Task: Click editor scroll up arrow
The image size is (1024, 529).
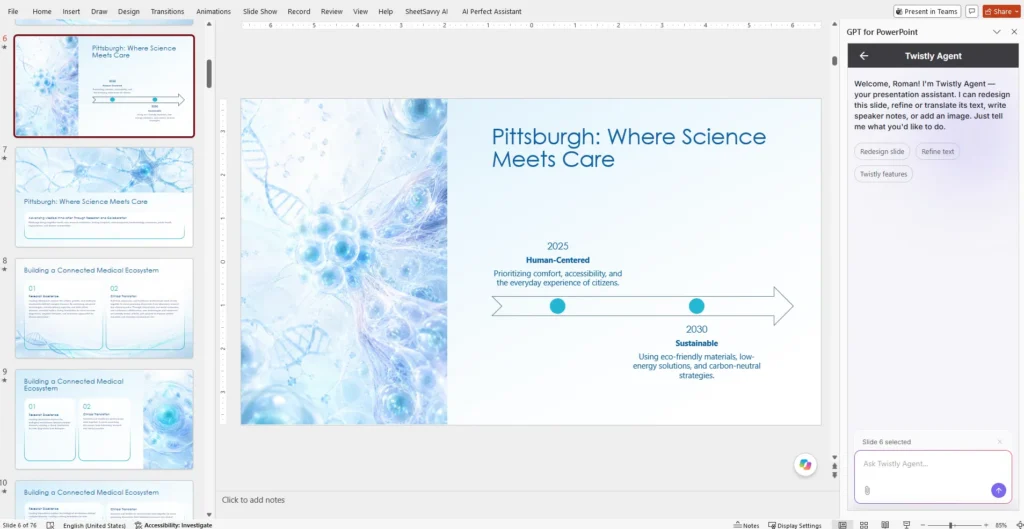Action: [834, 25]
